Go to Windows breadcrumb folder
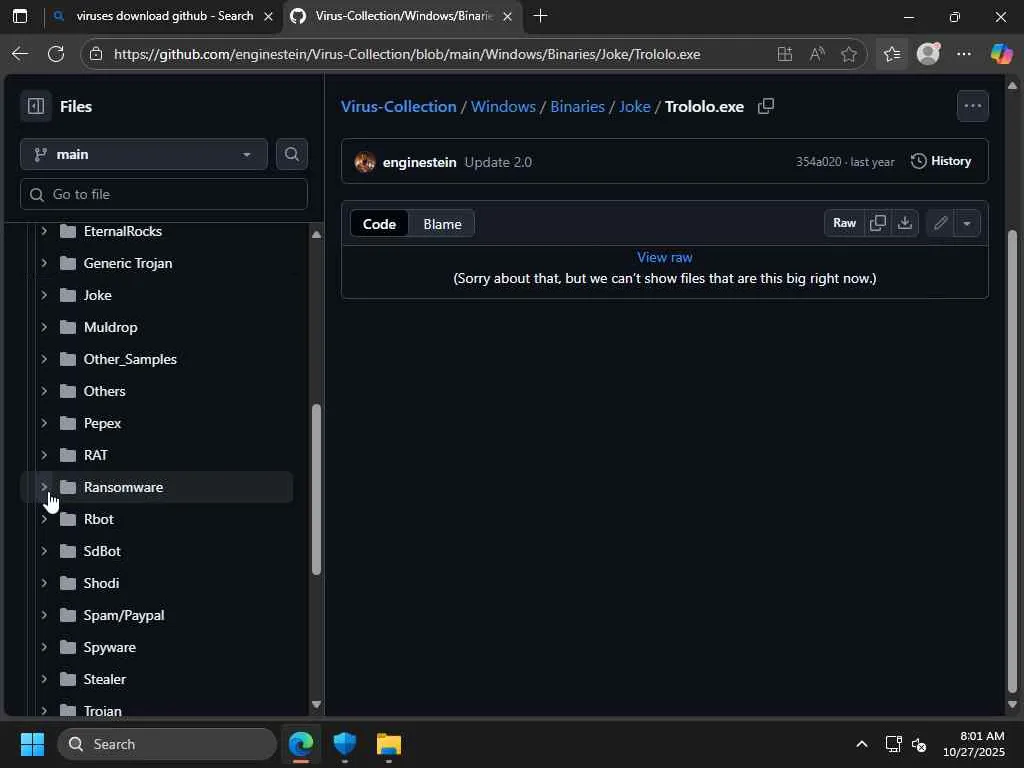This screenshot has height=768, width=1024. (503, 106)
